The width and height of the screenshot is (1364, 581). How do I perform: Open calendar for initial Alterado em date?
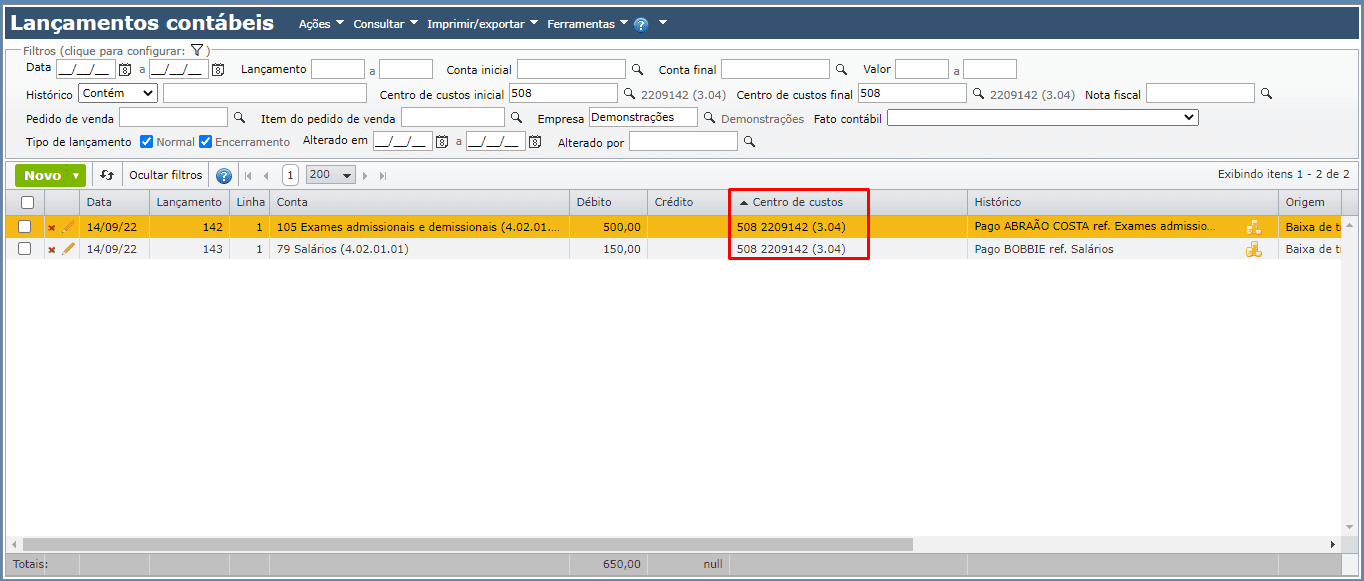point(442,142)
